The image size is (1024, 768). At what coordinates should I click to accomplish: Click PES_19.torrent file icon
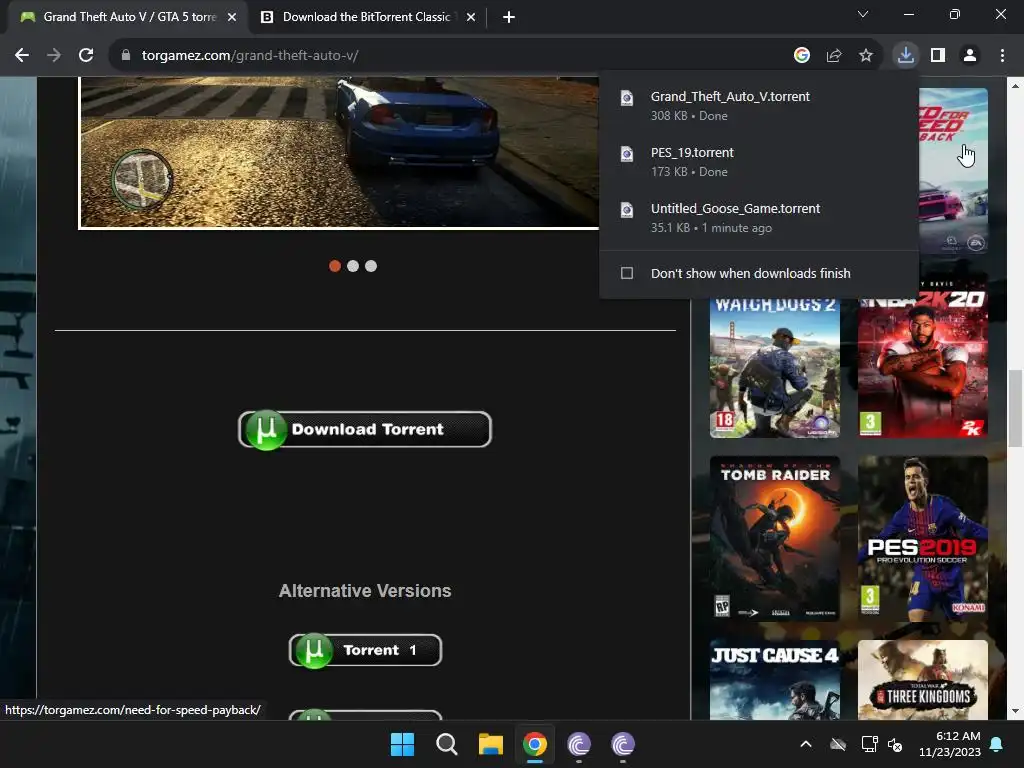[x=626, y=154]
